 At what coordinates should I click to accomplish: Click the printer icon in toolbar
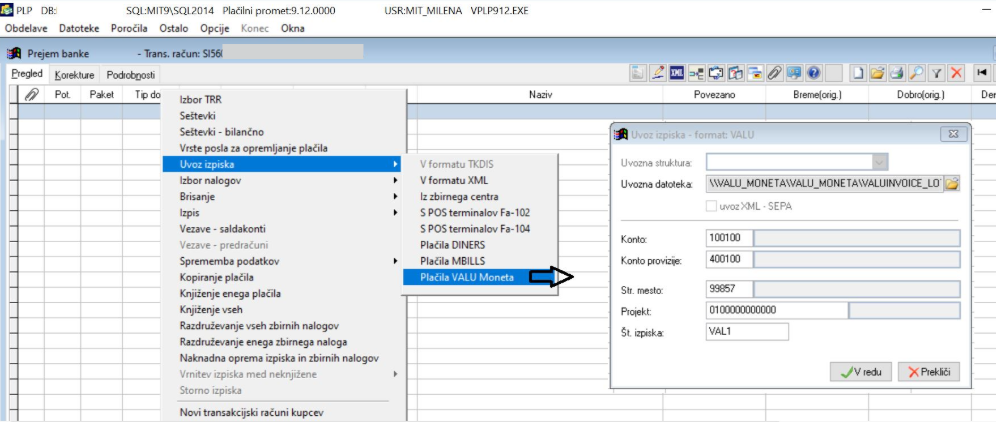pyautogui.click(x=897, y=73)
